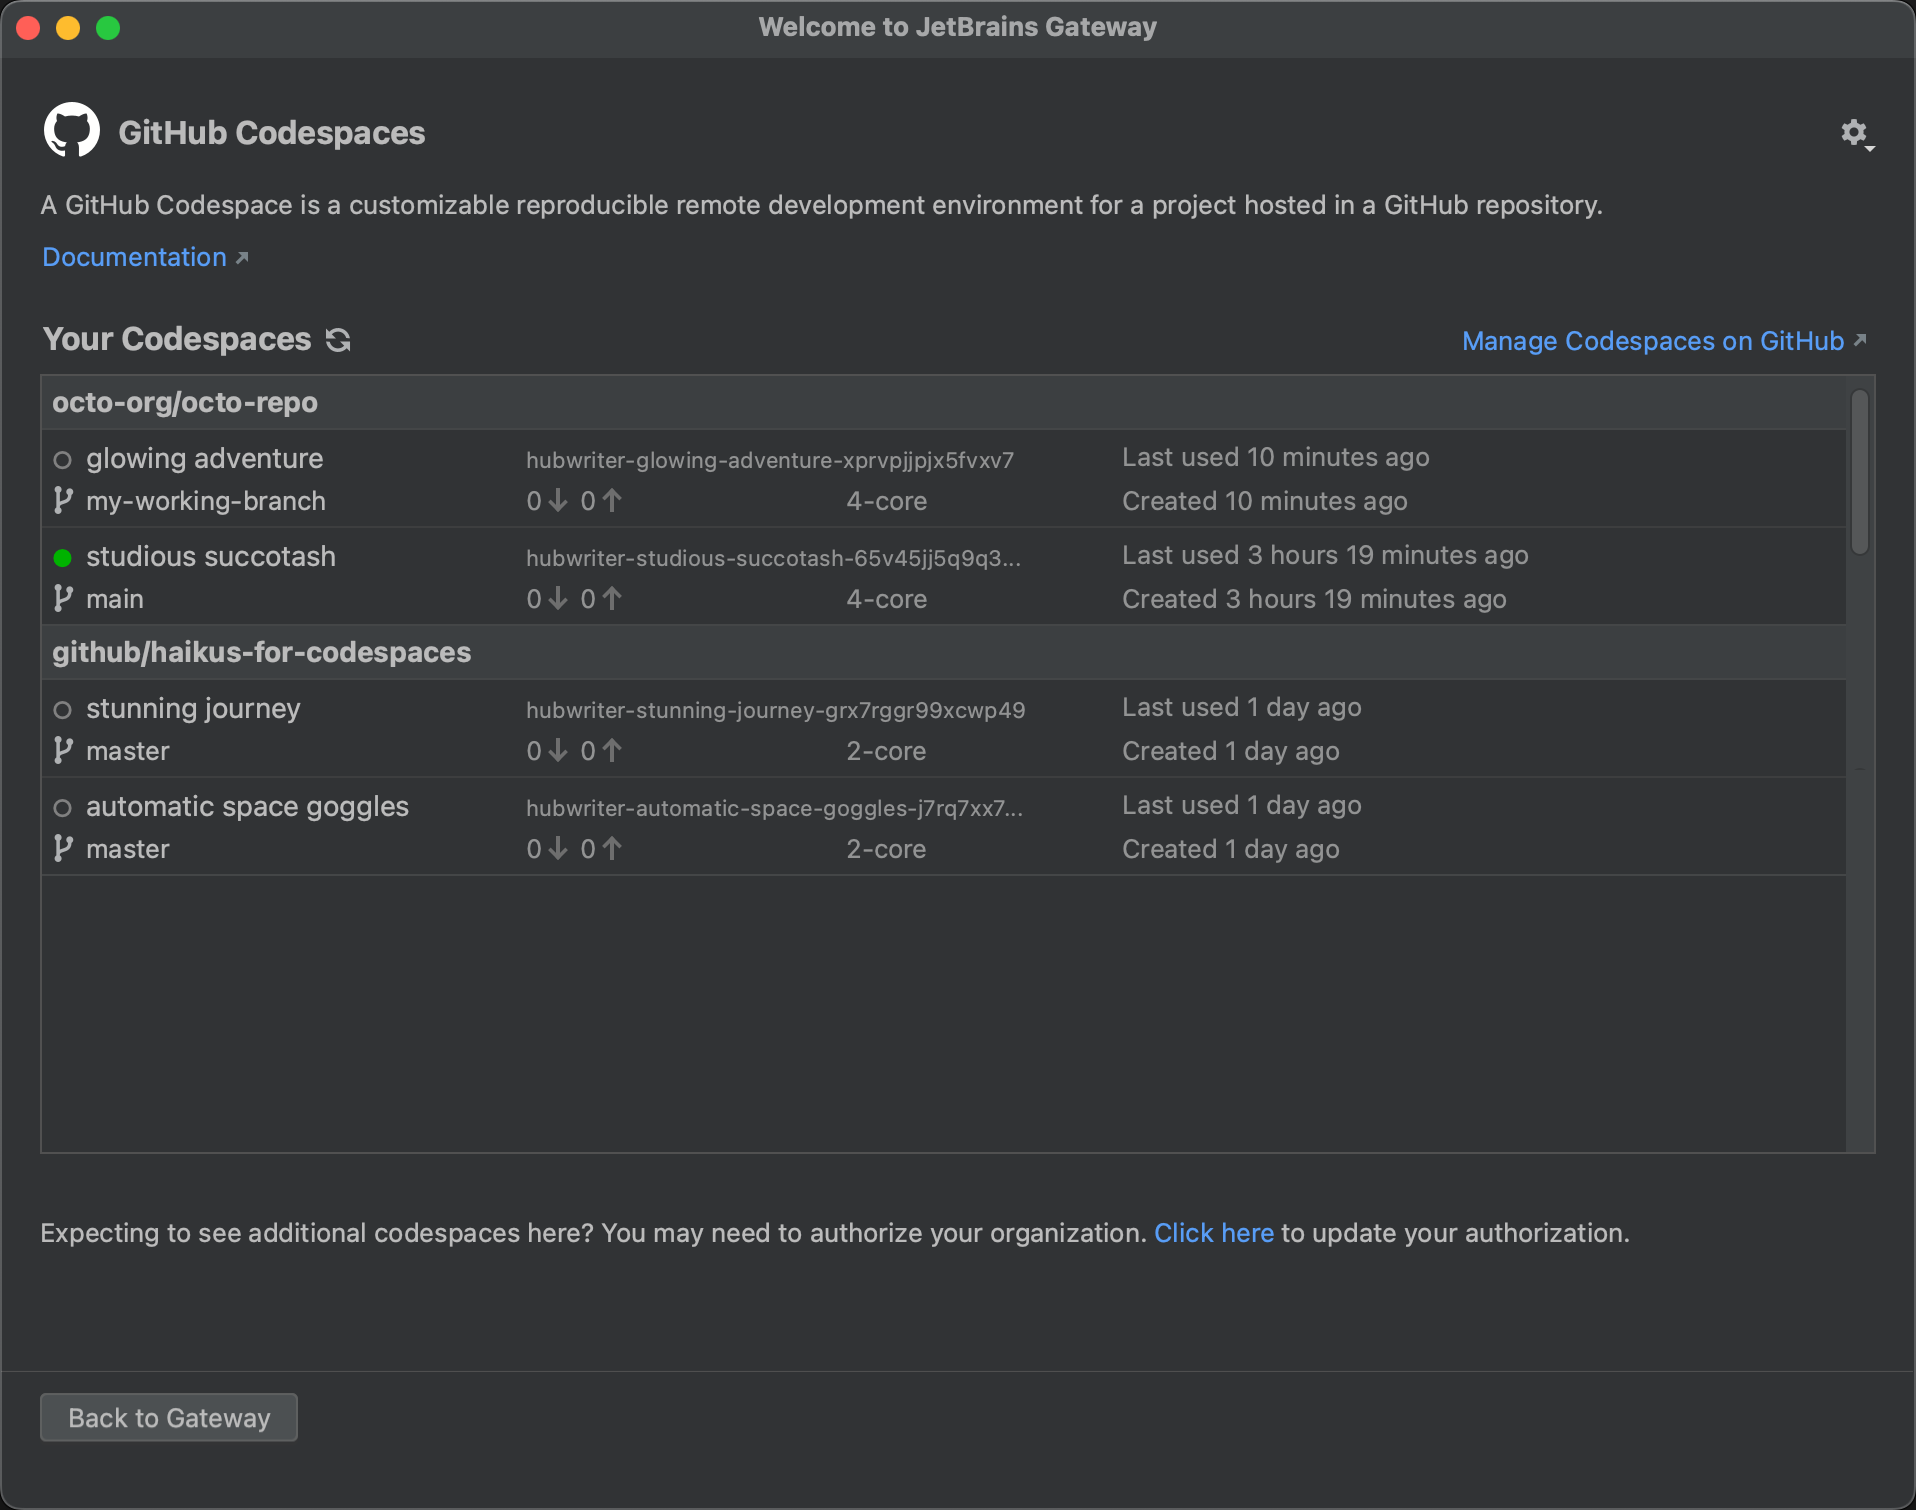Click the stopped status circle for glowing adventure
Image resolution: width=1916 pixels, height=1510 pixels.
[62, 460]
